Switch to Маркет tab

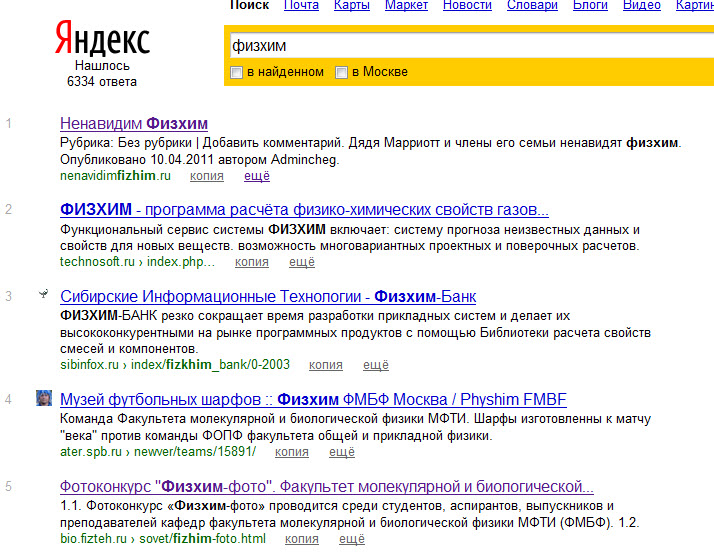406,5
